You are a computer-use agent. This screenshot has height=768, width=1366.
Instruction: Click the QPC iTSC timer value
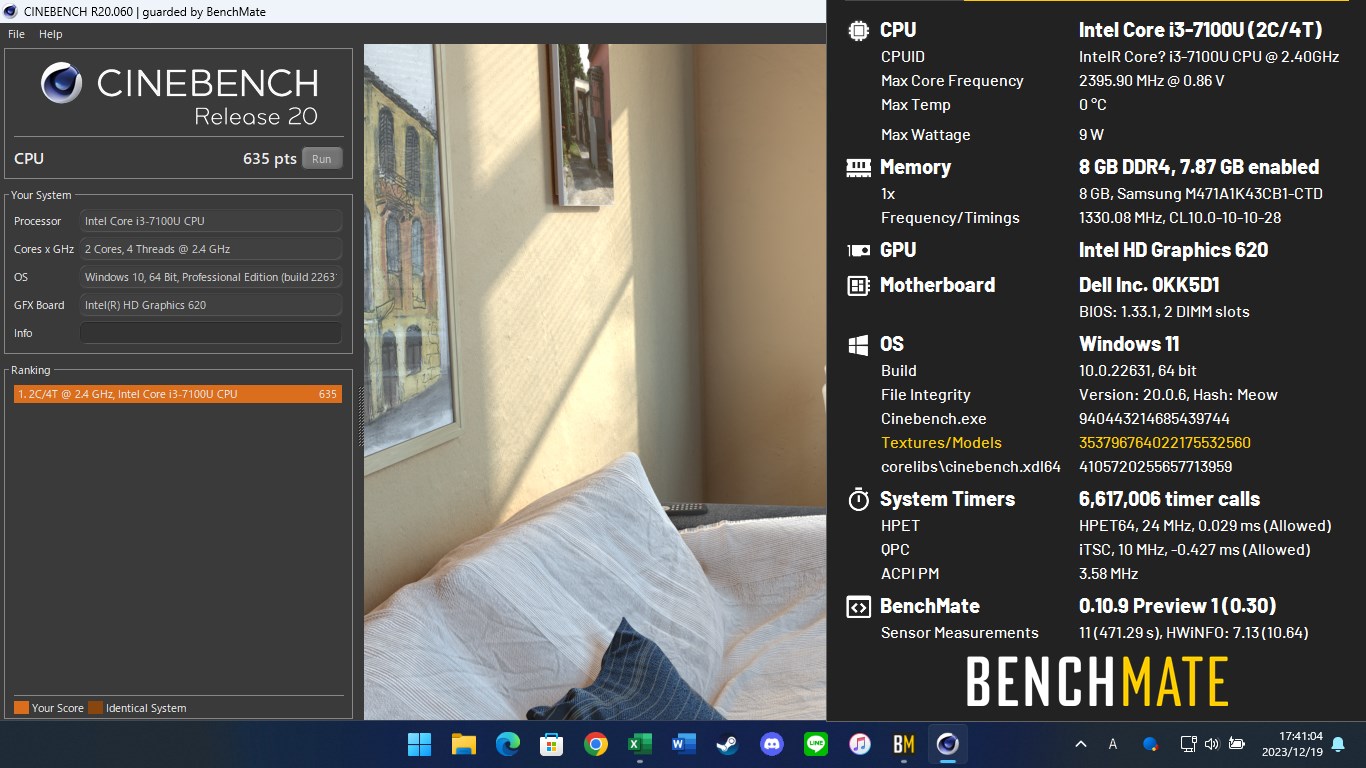point(1194,550)
